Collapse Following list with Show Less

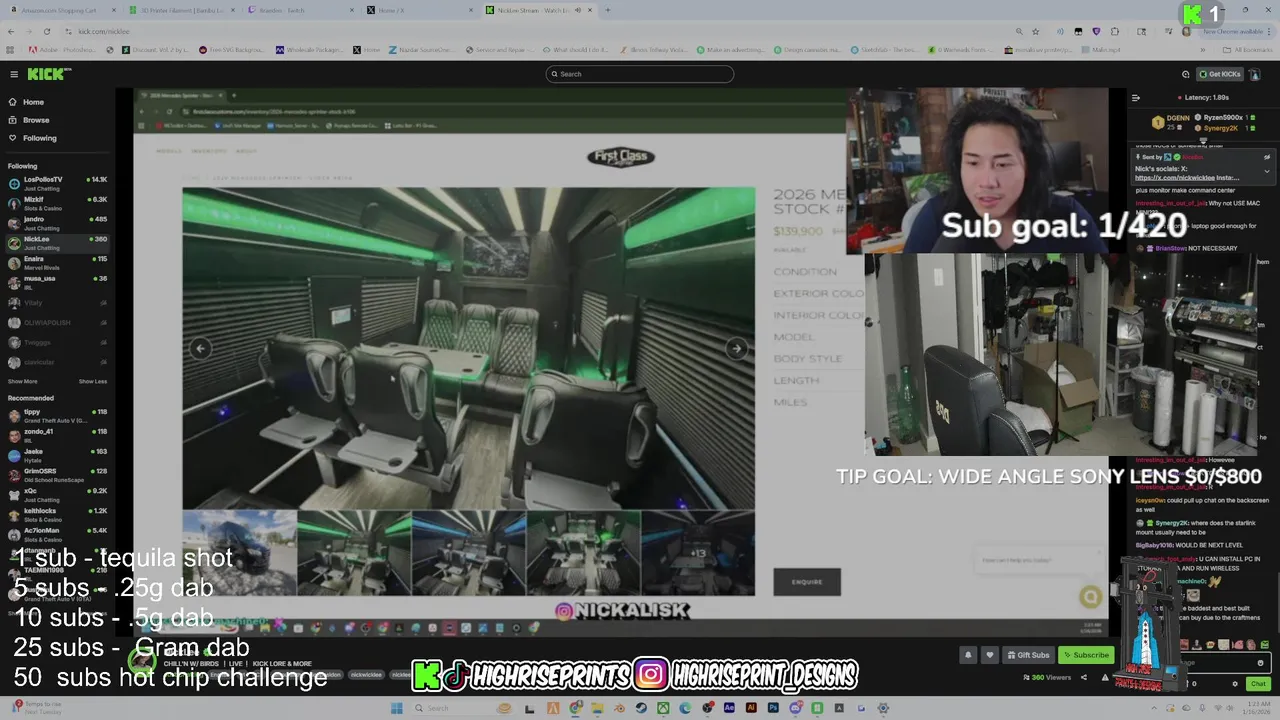coord(93,381)
